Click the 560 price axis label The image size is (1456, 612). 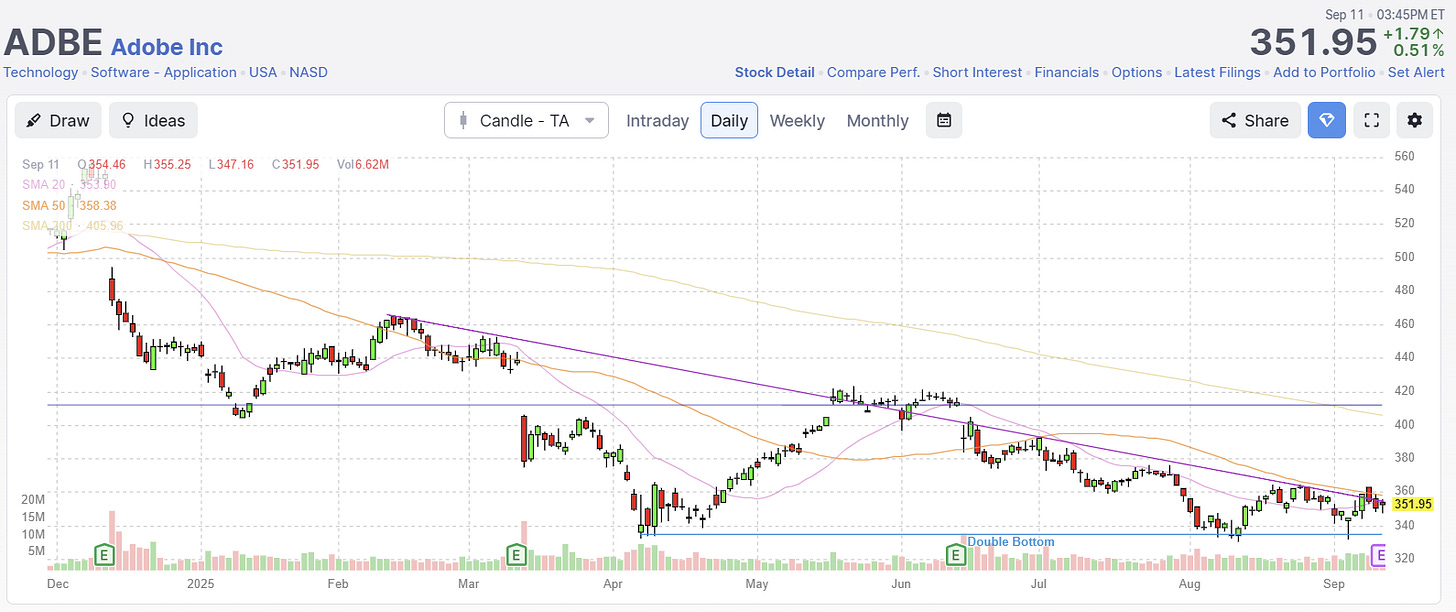point(1405,157)
